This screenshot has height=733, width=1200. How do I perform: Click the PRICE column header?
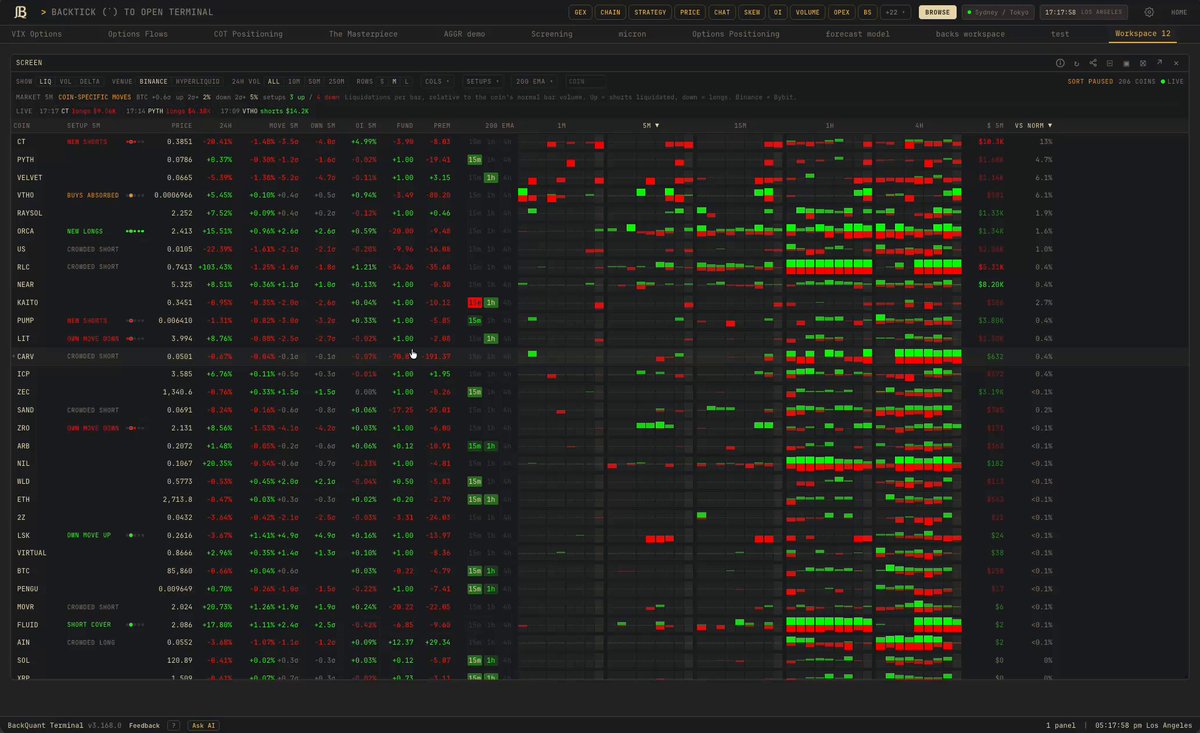click(181, 125)
